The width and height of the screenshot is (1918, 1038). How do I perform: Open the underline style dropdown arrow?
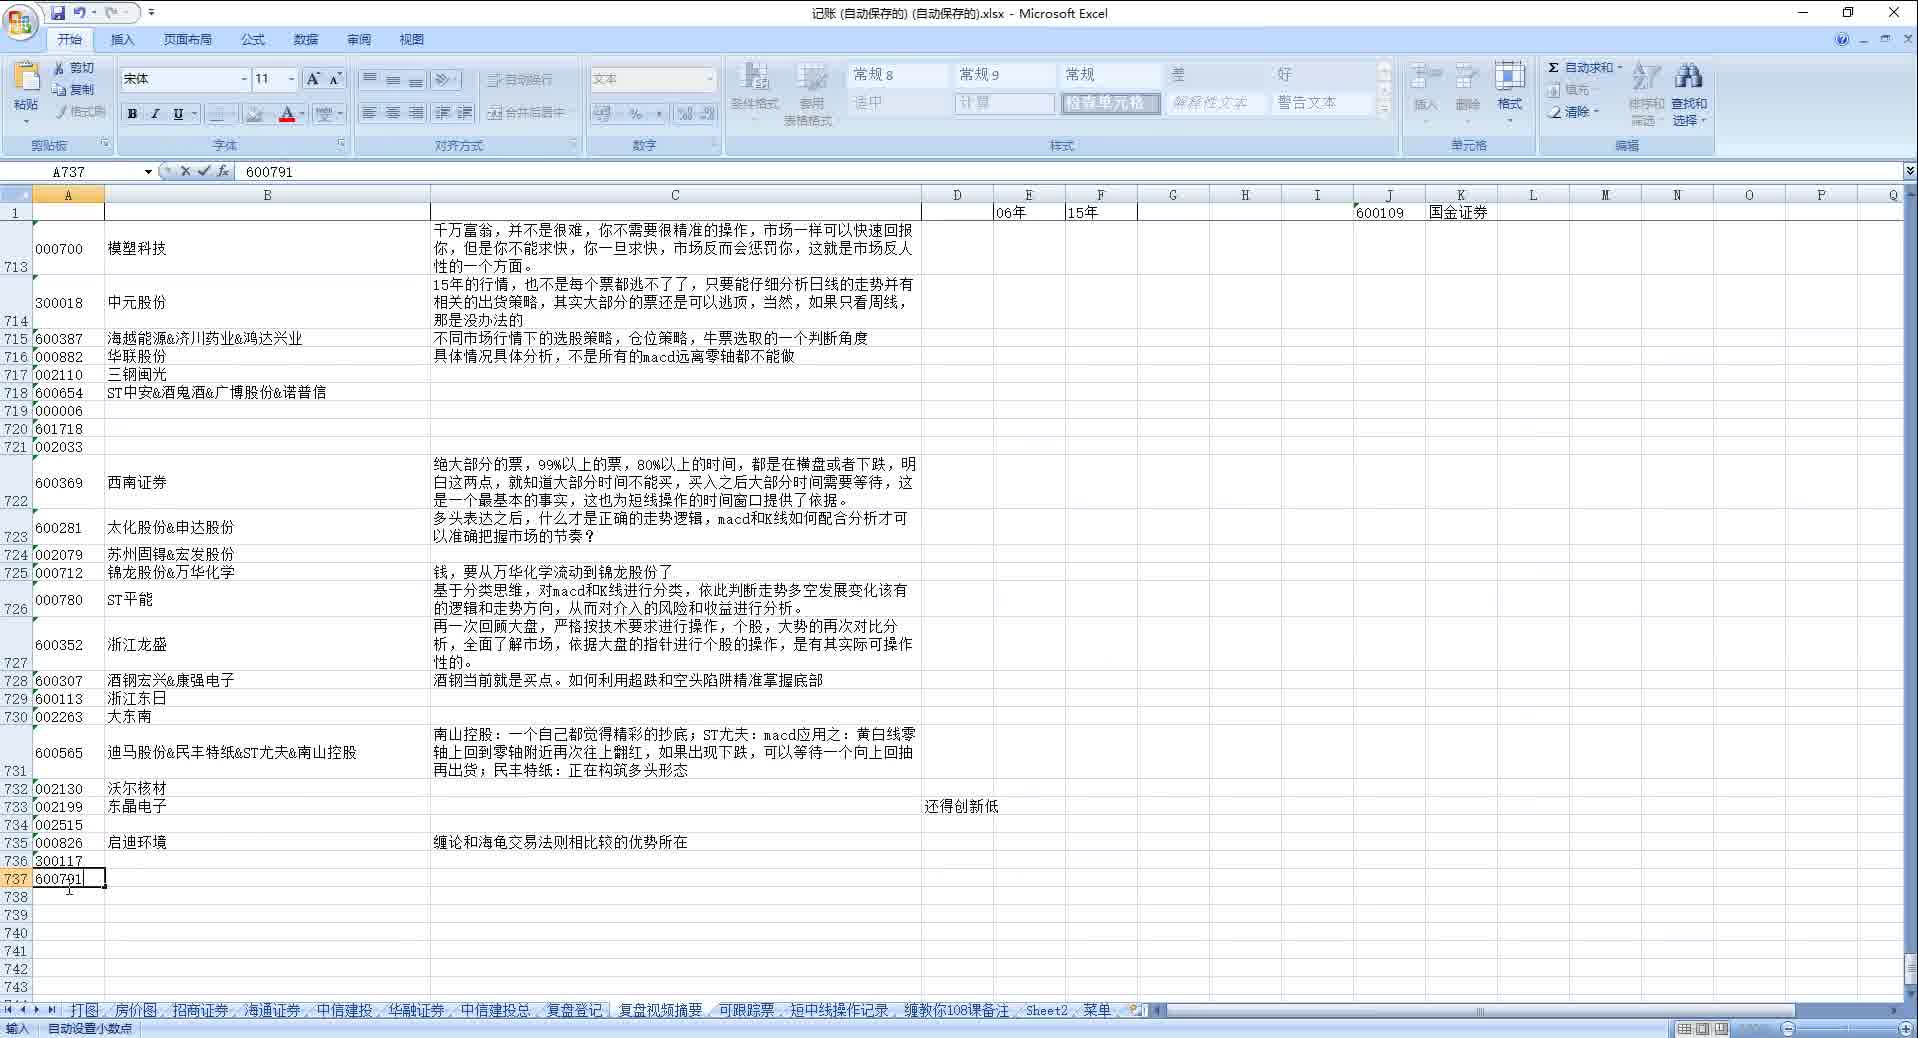(x=194, y=114)
